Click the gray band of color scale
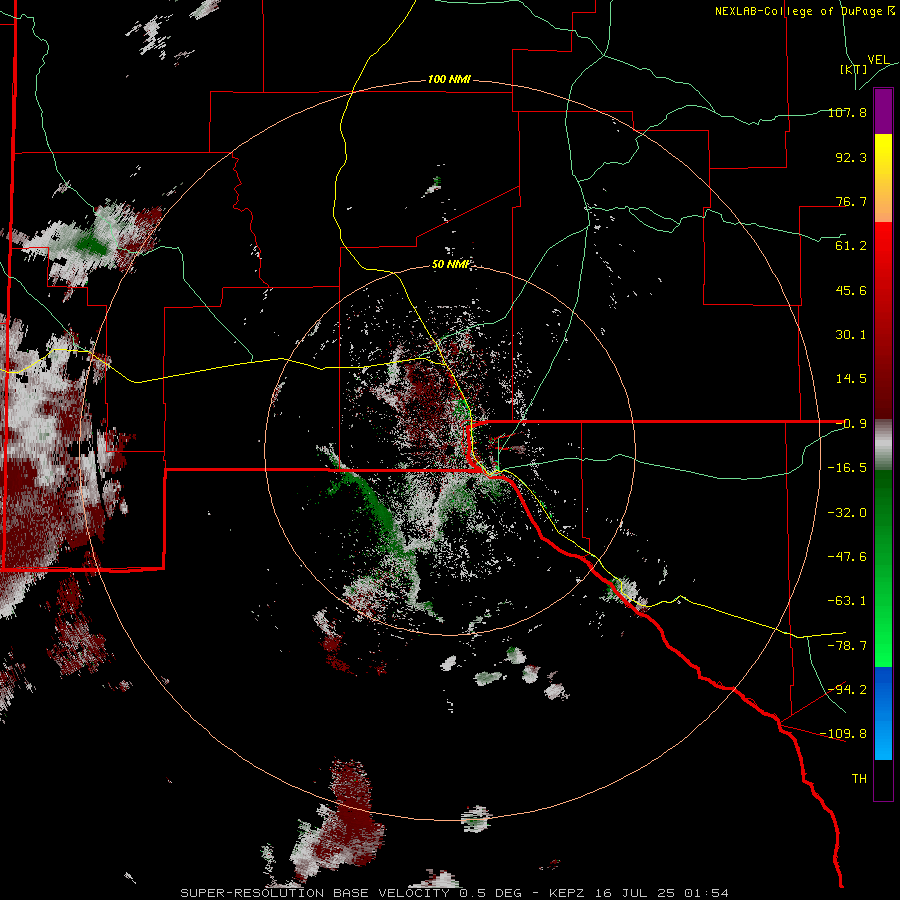 click(883, 445)
